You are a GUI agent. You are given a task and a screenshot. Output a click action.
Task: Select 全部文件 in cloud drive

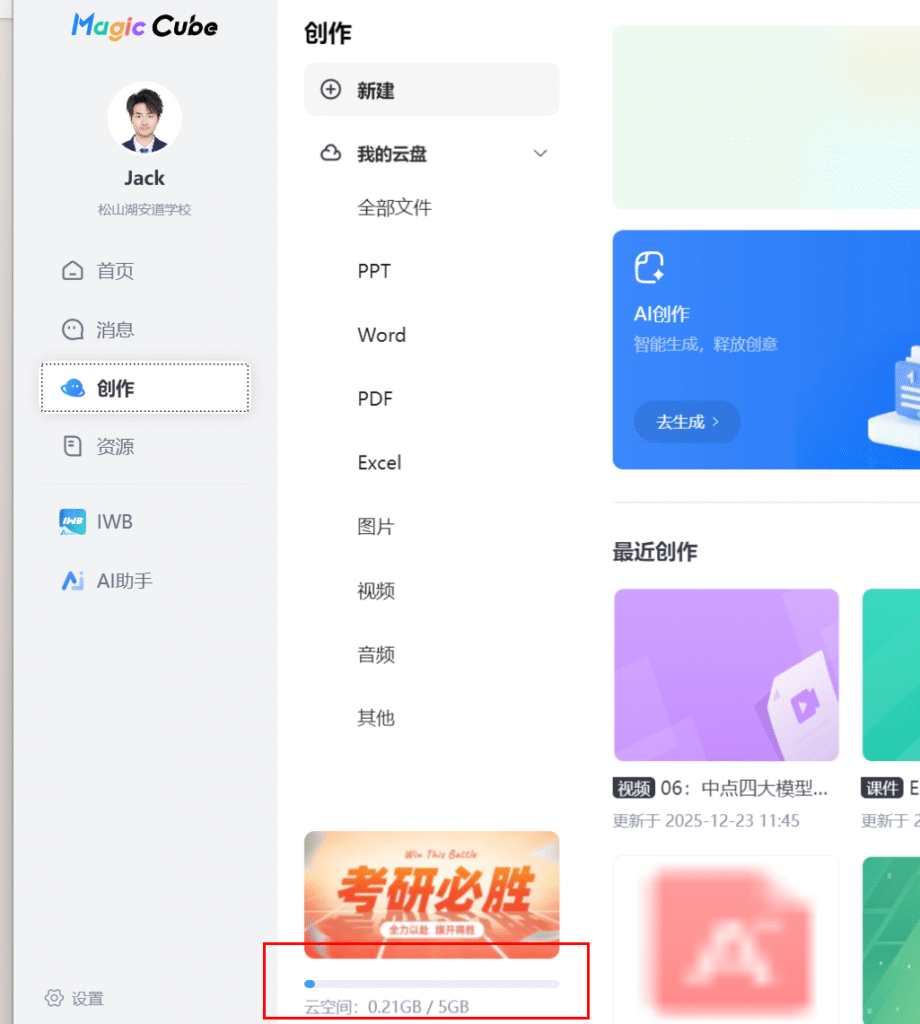(x=394, y=208)
